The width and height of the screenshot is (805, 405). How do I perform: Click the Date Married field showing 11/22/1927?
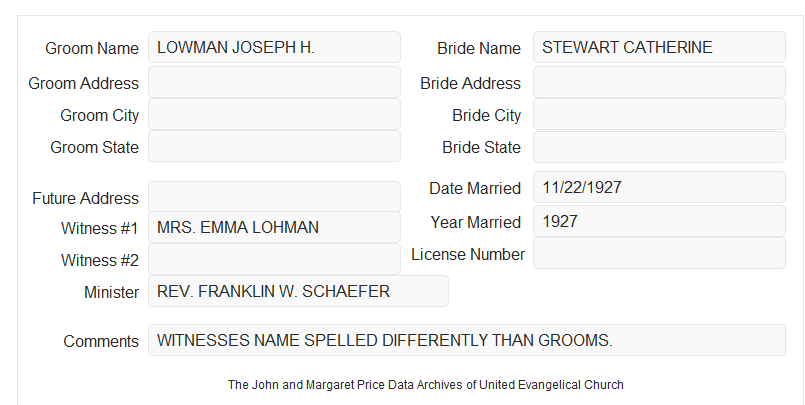pos(659,187)
